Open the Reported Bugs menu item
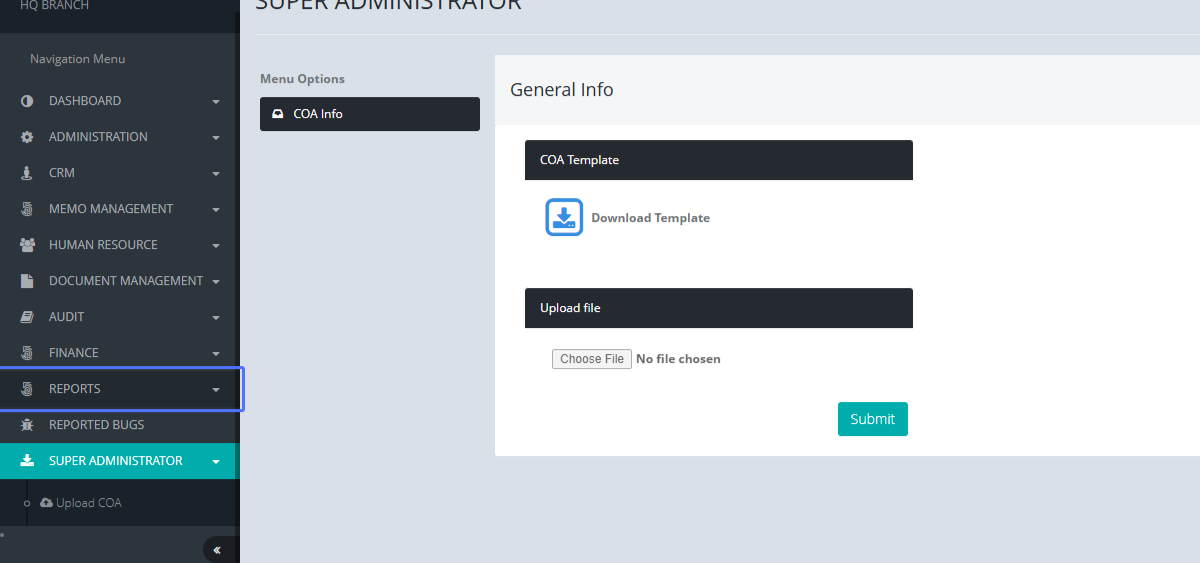The image size is (1200, 563). click(x=96, y=425)
